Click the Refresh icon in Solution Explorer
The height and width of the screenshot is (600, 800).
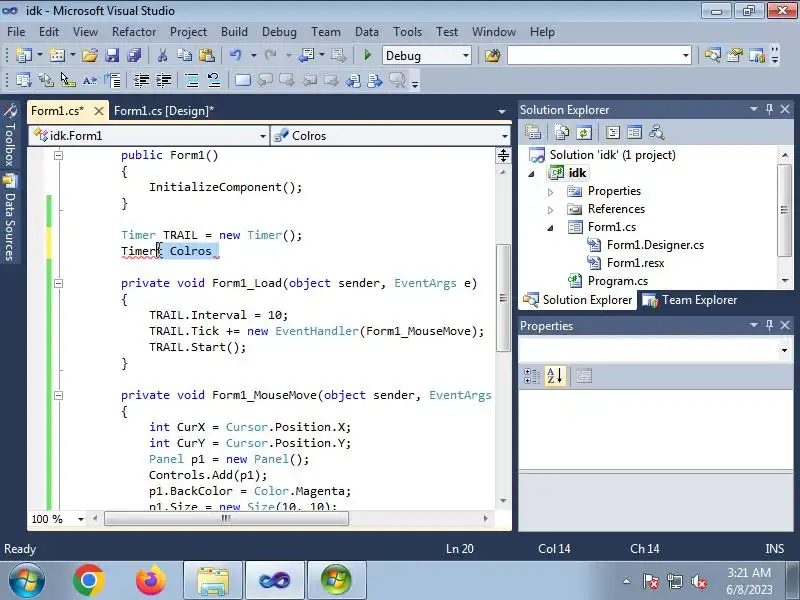pos(584,133)
